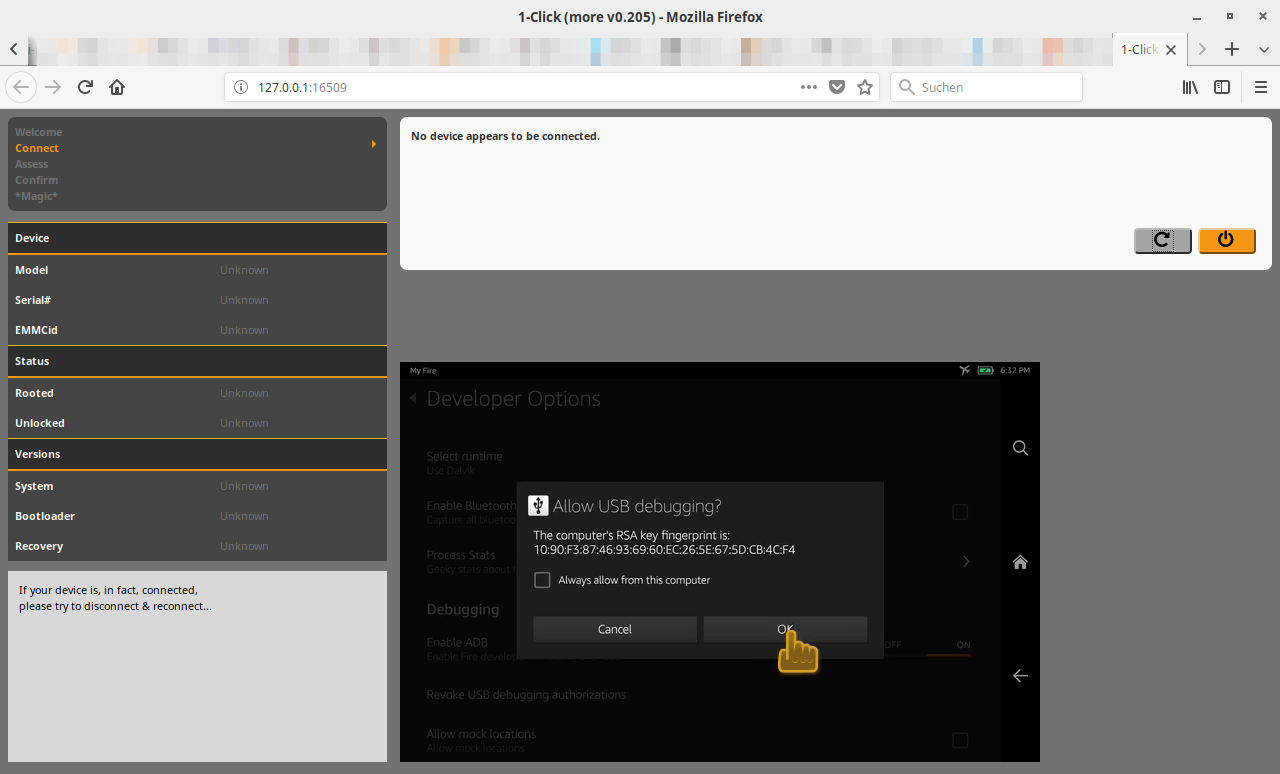
Task: Open page actions three-dot menu
Action: 809,87
